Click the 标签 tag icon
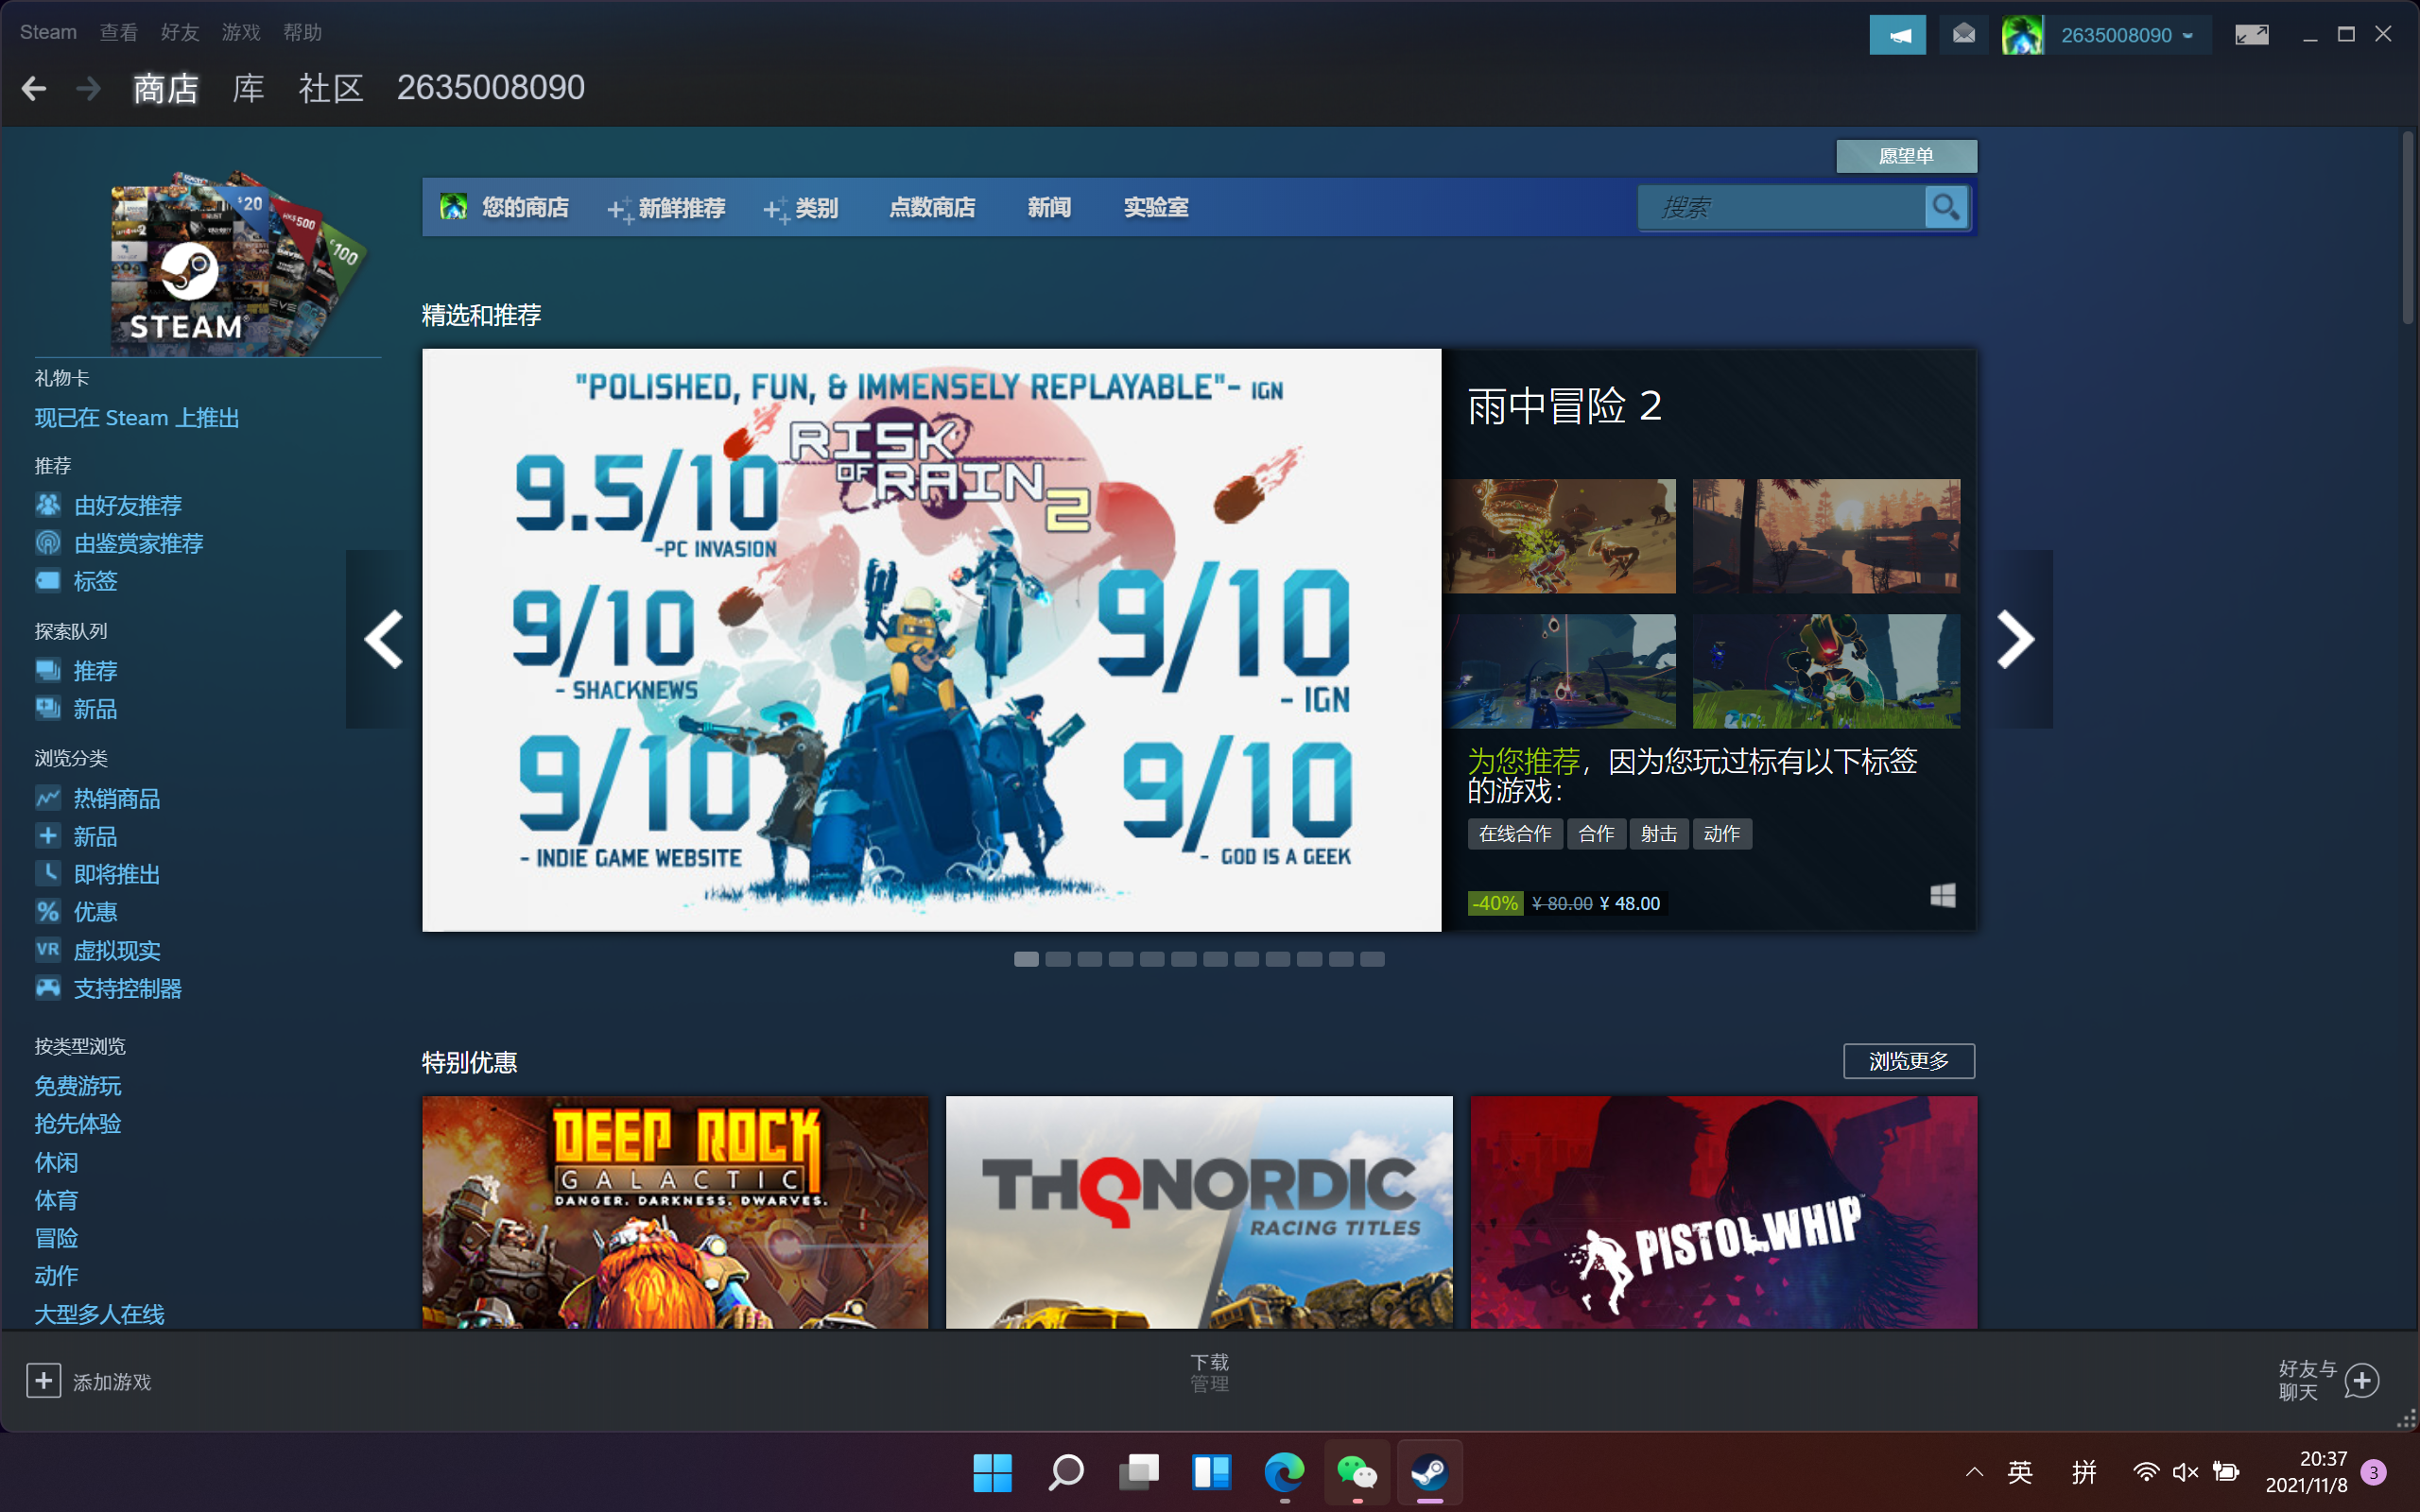 point(48,580)
